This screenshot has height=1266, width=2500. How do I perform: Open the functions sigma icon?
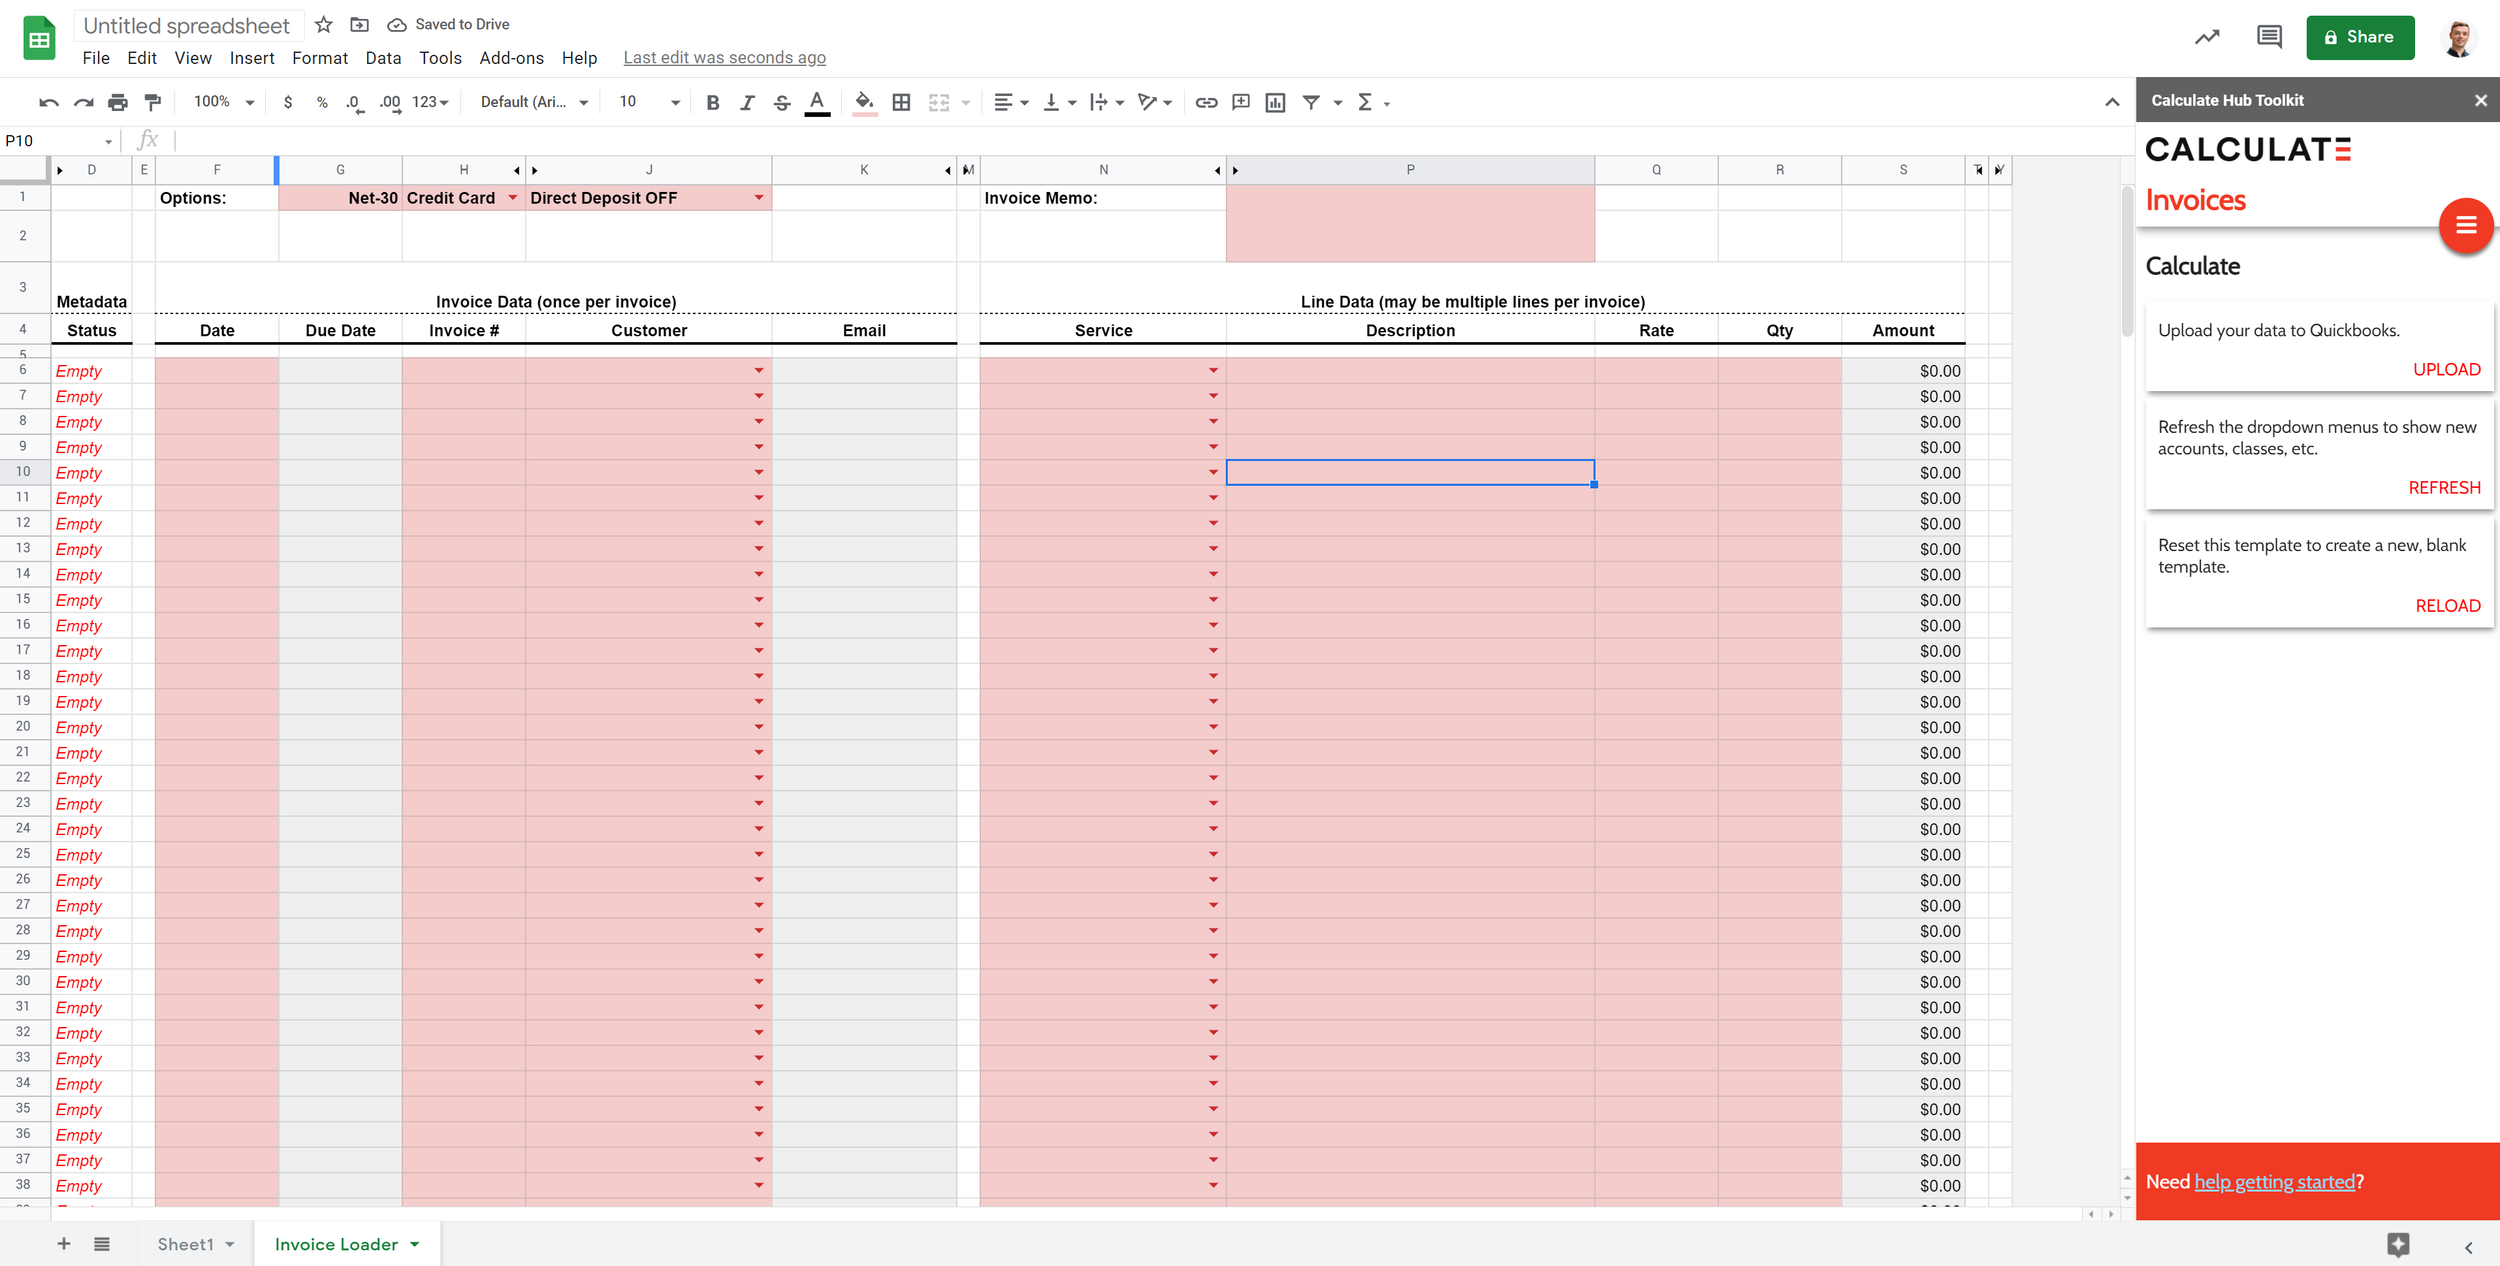pos(1365,102)
